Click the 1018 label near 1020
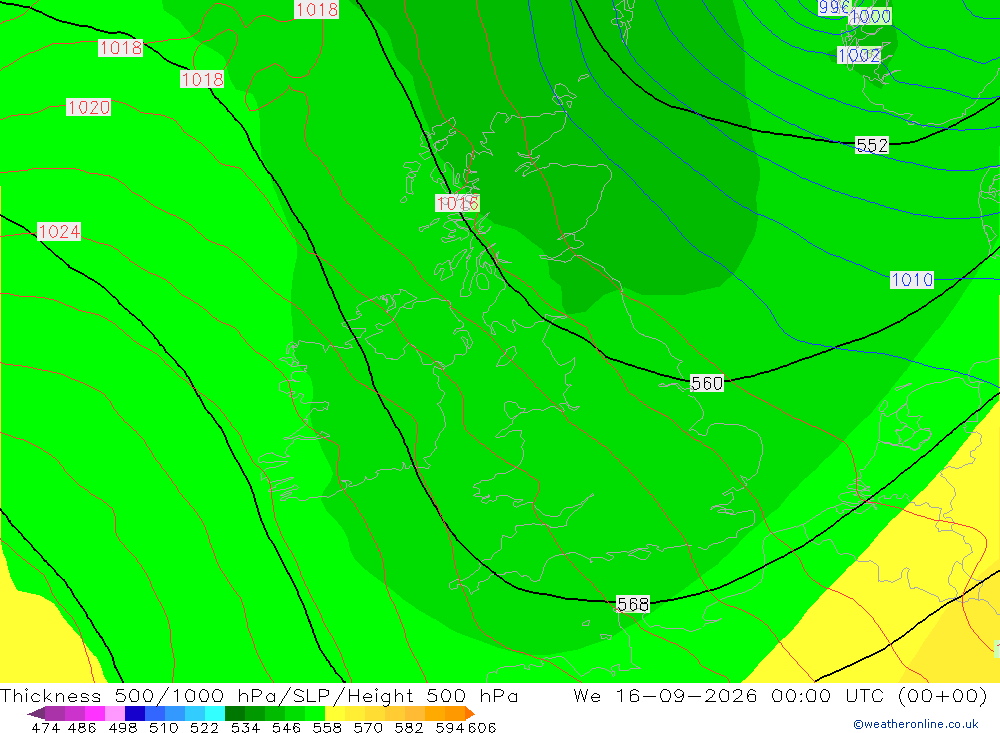 pos(121,48)
